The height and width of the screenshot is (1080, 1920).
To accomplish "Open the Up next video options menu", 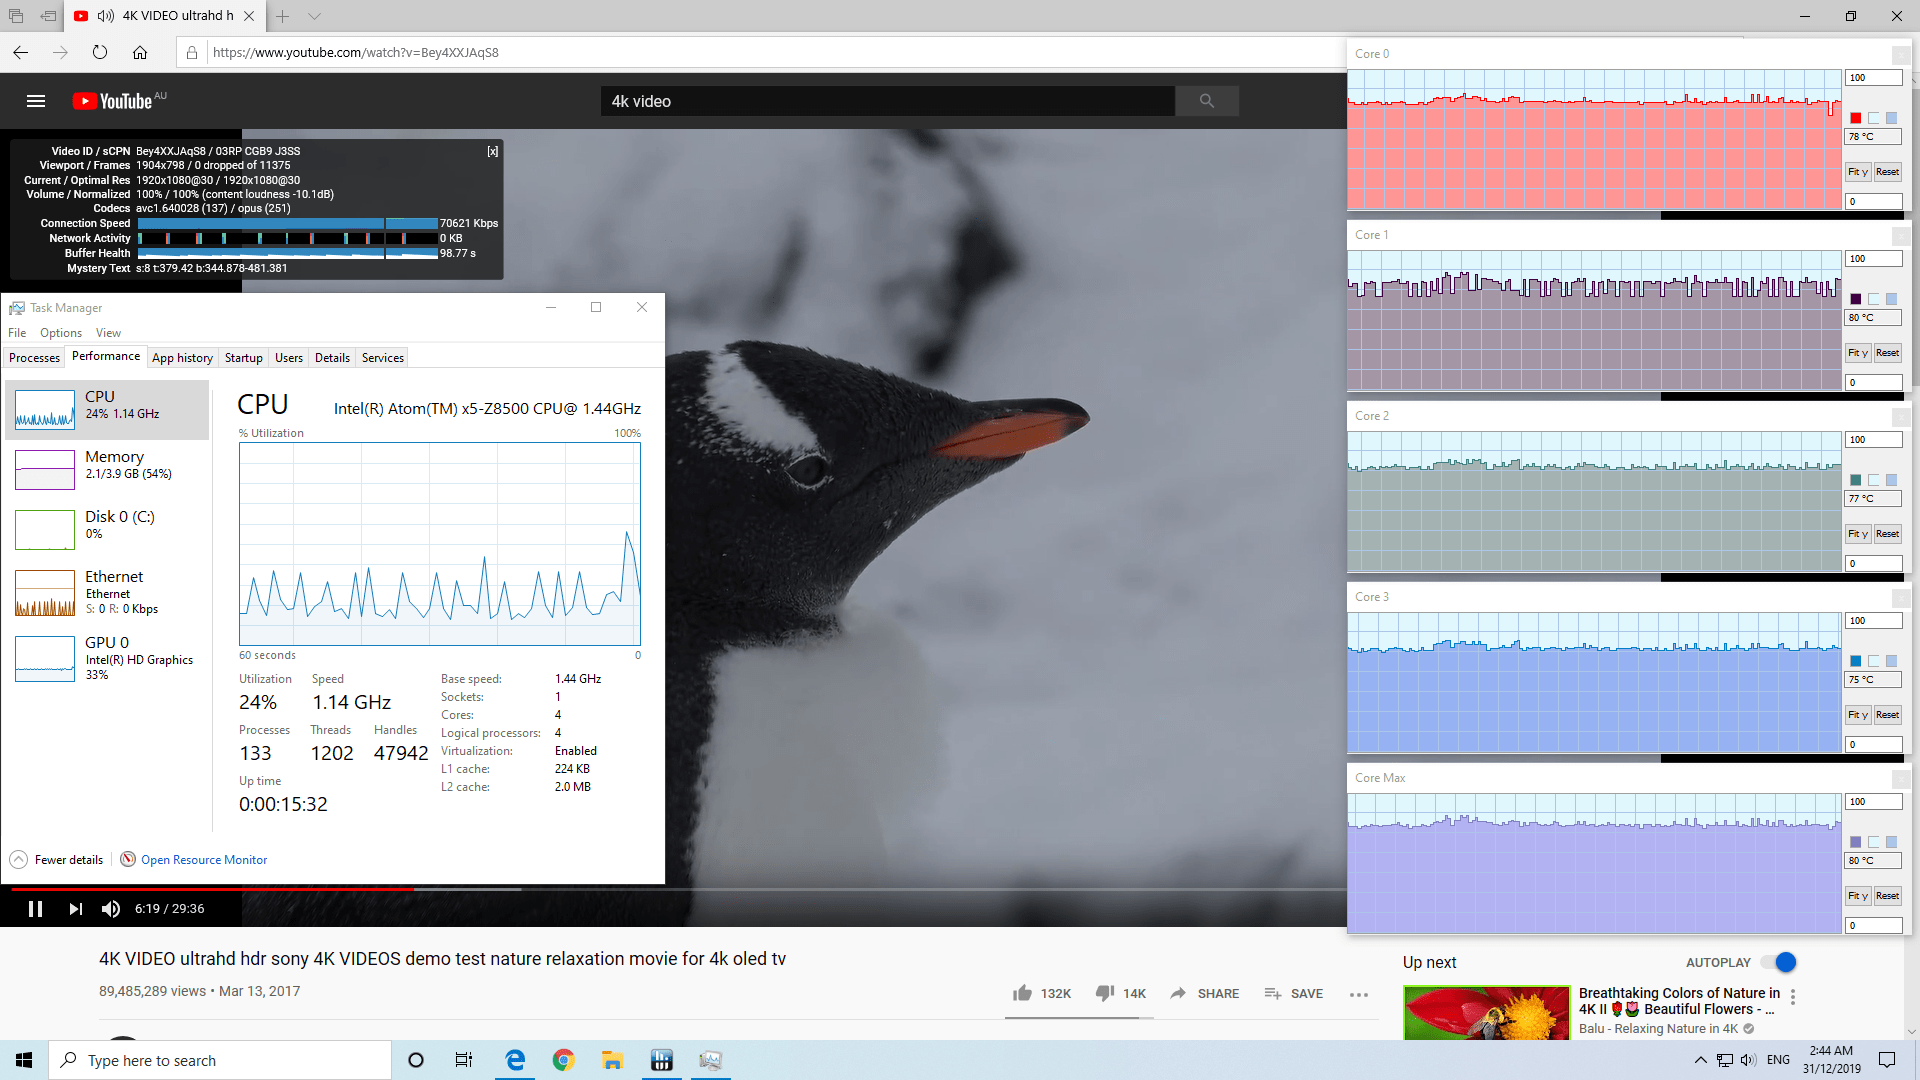I will (1793, 997).
